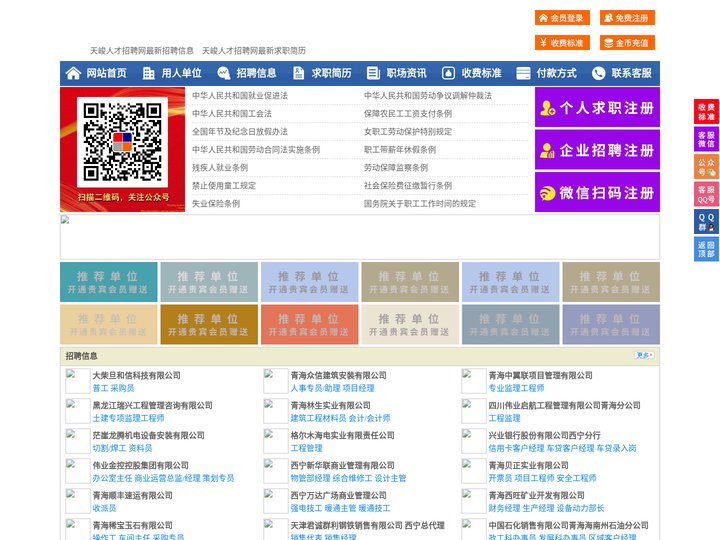
Task: Open 保障农民工工资支付条例 link
Action: pos(408,113)
